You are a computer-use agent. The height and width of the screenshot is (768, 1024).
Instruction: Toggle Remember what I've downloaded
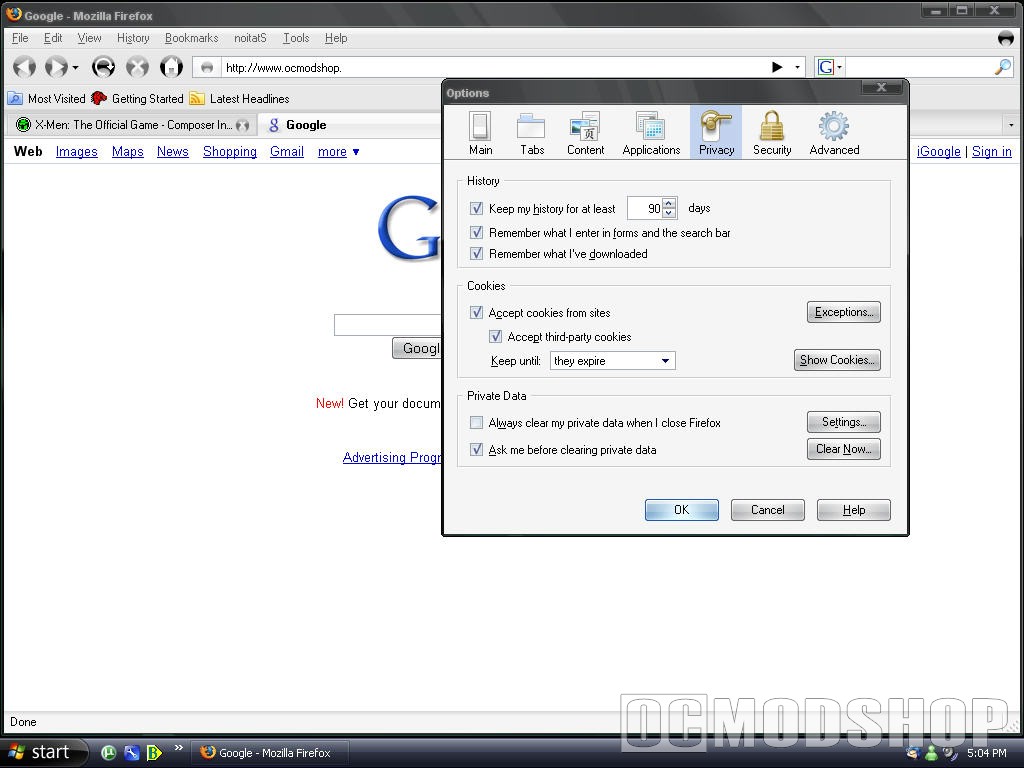(477, 253)
